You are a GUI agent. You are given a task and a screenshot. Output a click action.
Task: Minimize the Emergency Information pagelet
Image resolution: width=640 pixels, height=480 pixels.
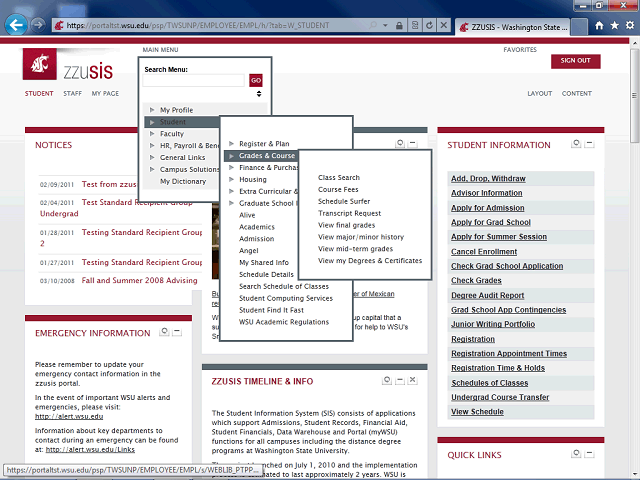point(177,332)
